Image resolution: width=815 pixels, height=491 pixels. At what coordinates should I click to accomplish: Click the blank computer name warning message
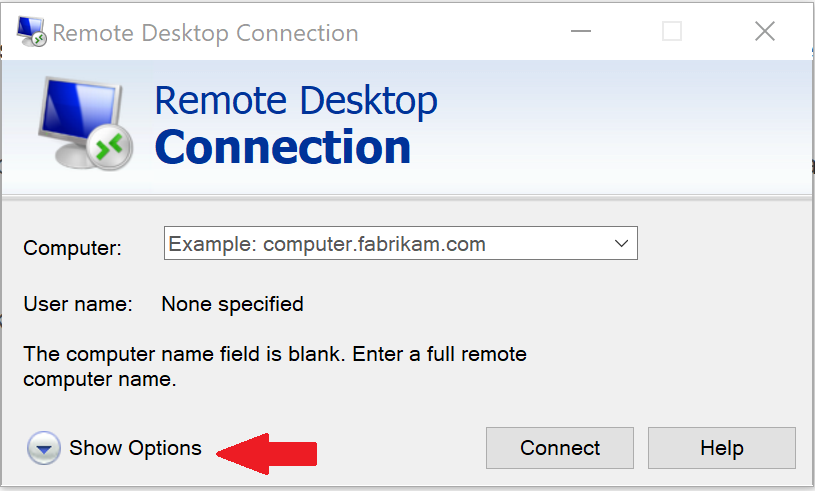pyautogui.click(x=275, y=366)
